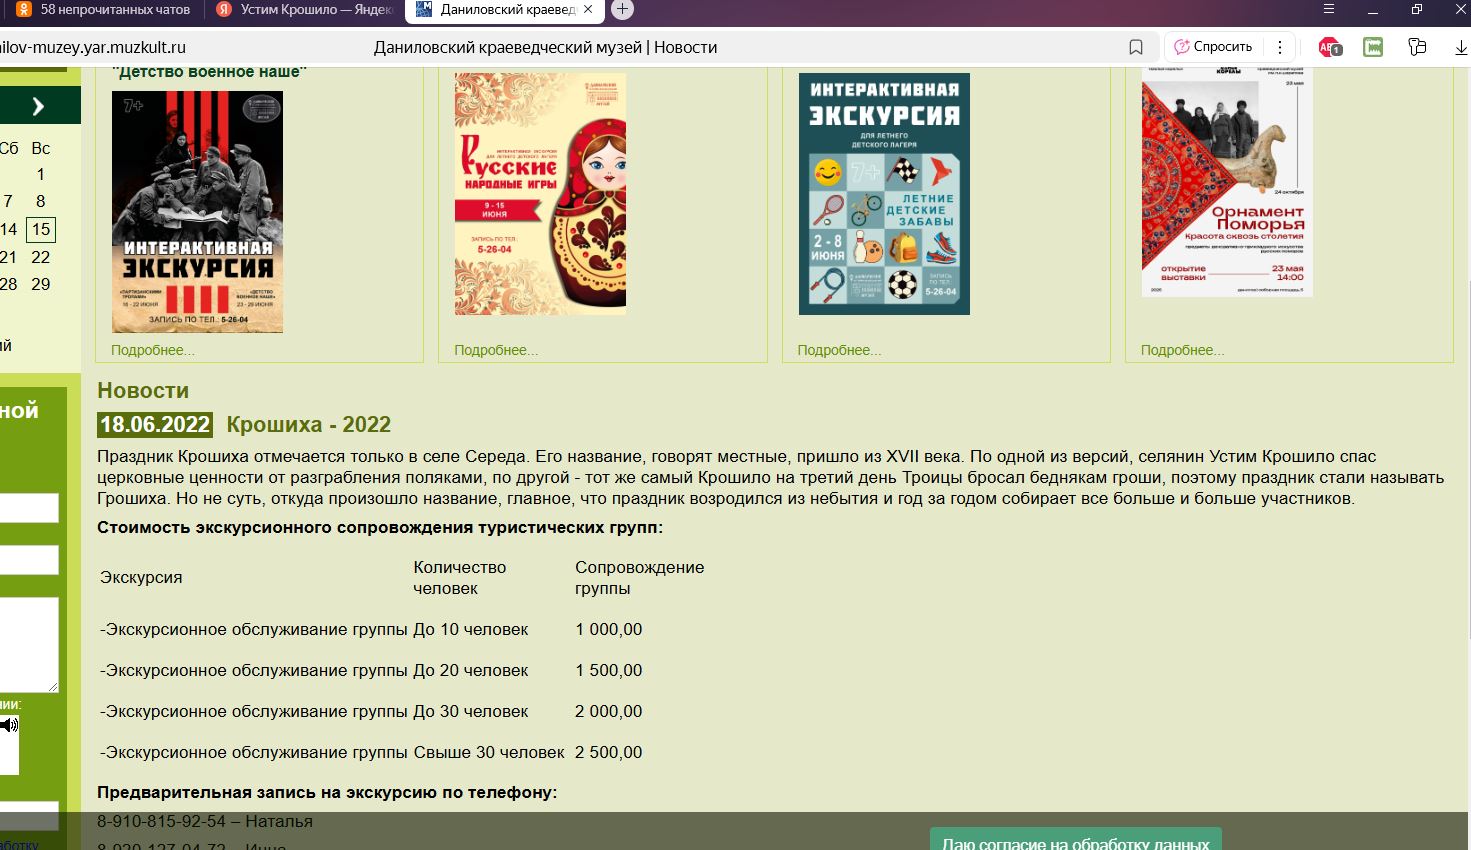
Task: Click Подробнее under Русские народные игры
Action: (496, 350)
